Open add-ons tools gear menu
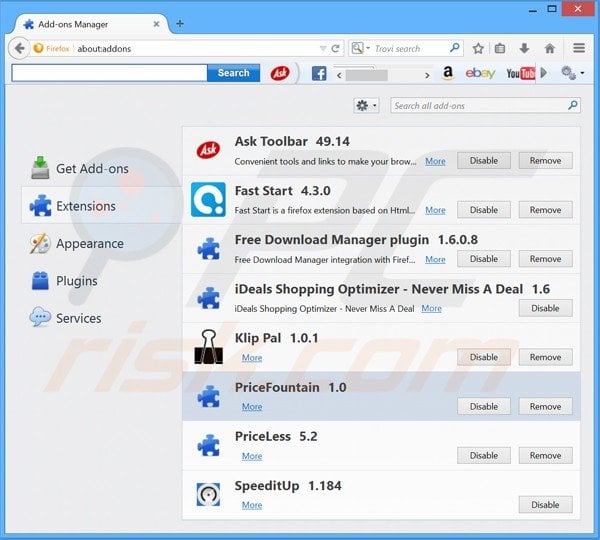The height and width of the screenshot is (540, 600). [366, 105]
